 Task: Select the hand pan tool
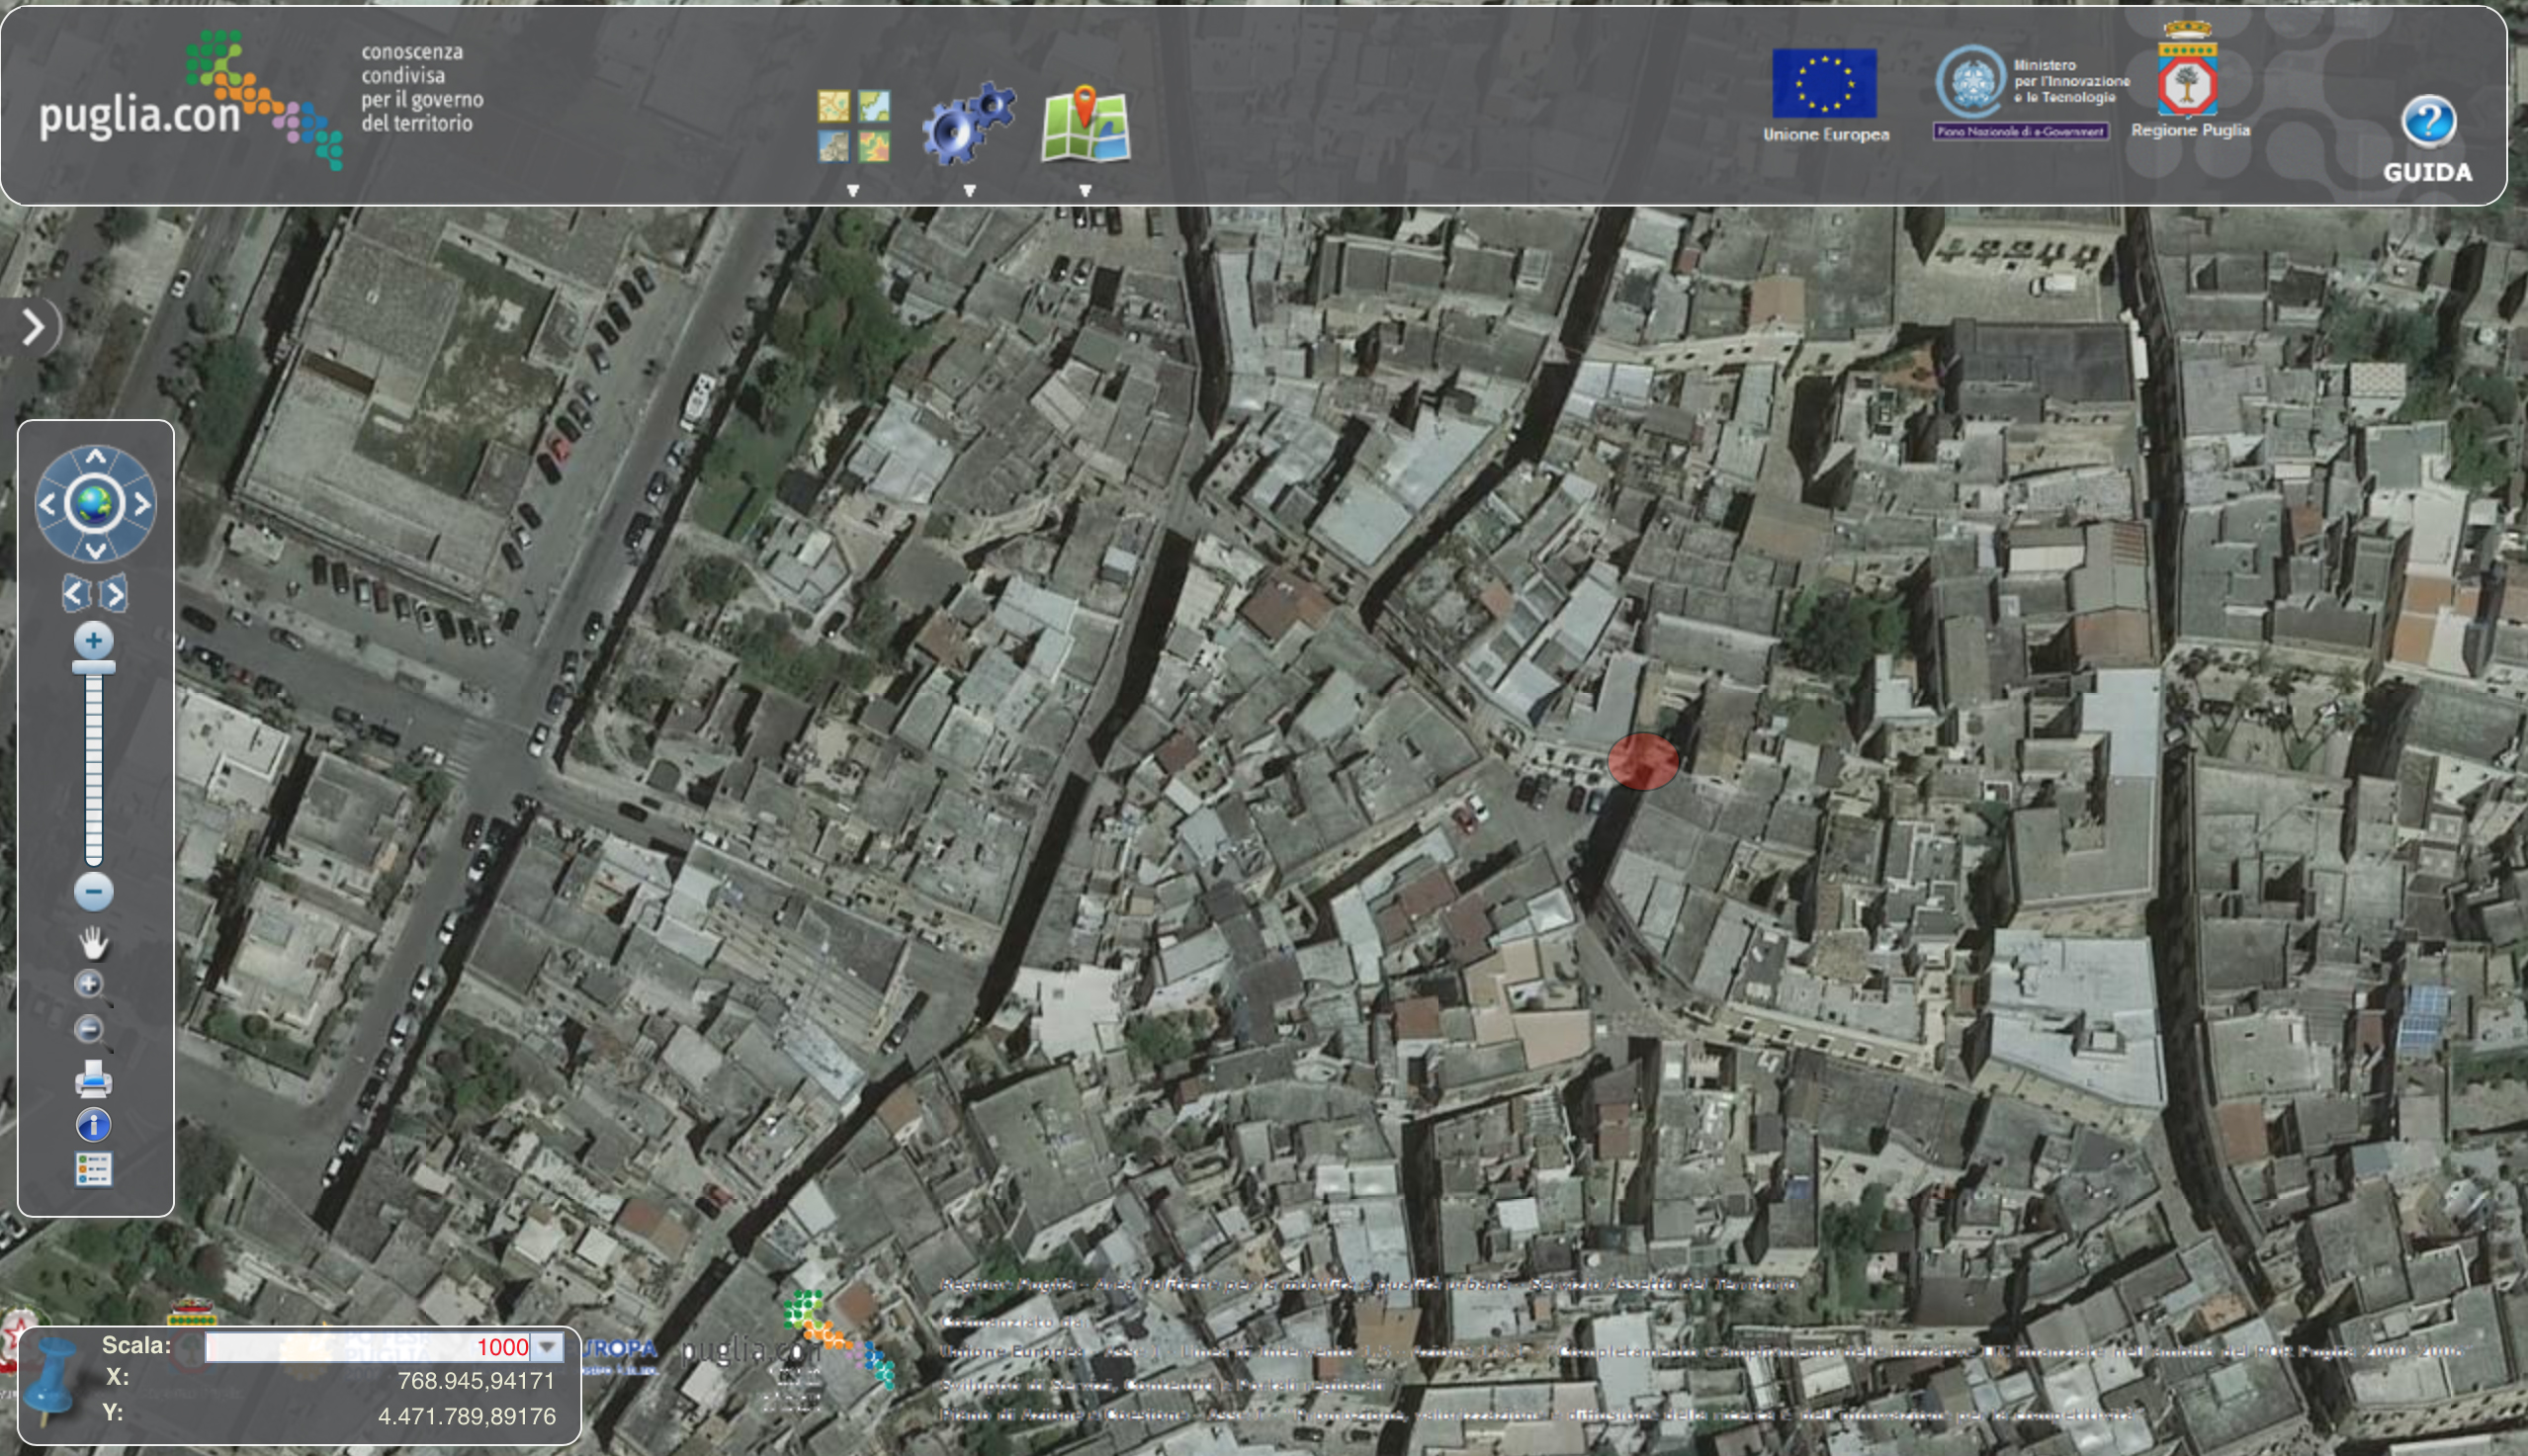[93, 942]
